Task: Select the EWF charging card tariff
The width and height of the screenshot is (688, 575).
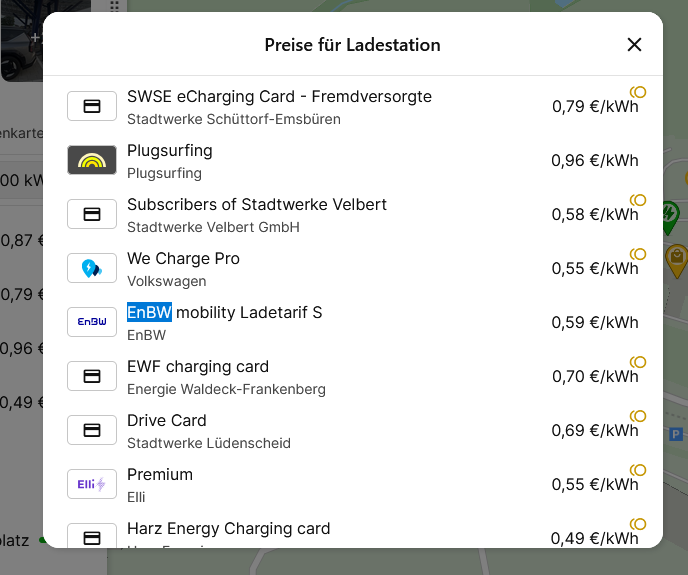Action: (197, 367)
